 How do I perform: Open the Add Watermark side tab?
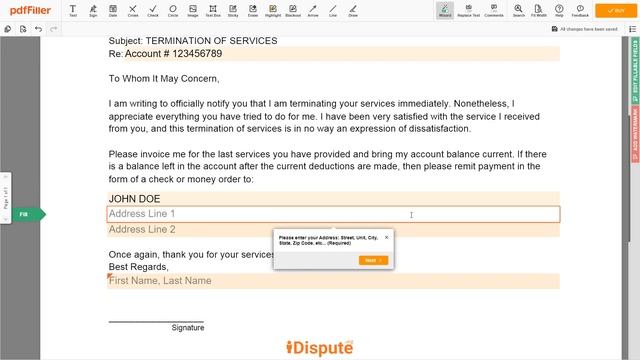point(635,134)
